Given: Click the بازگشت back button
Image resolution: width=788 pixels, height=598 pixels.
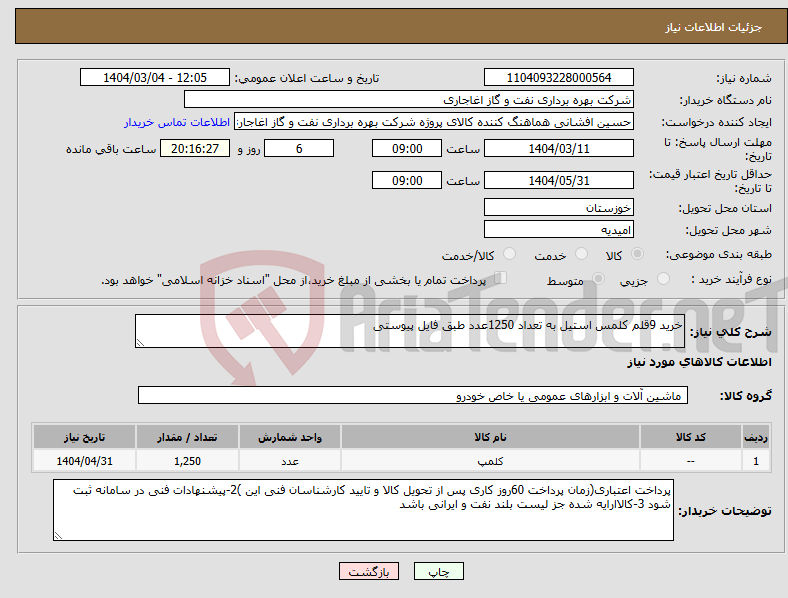Looking at the screenshot, I should tap(369, 571).
